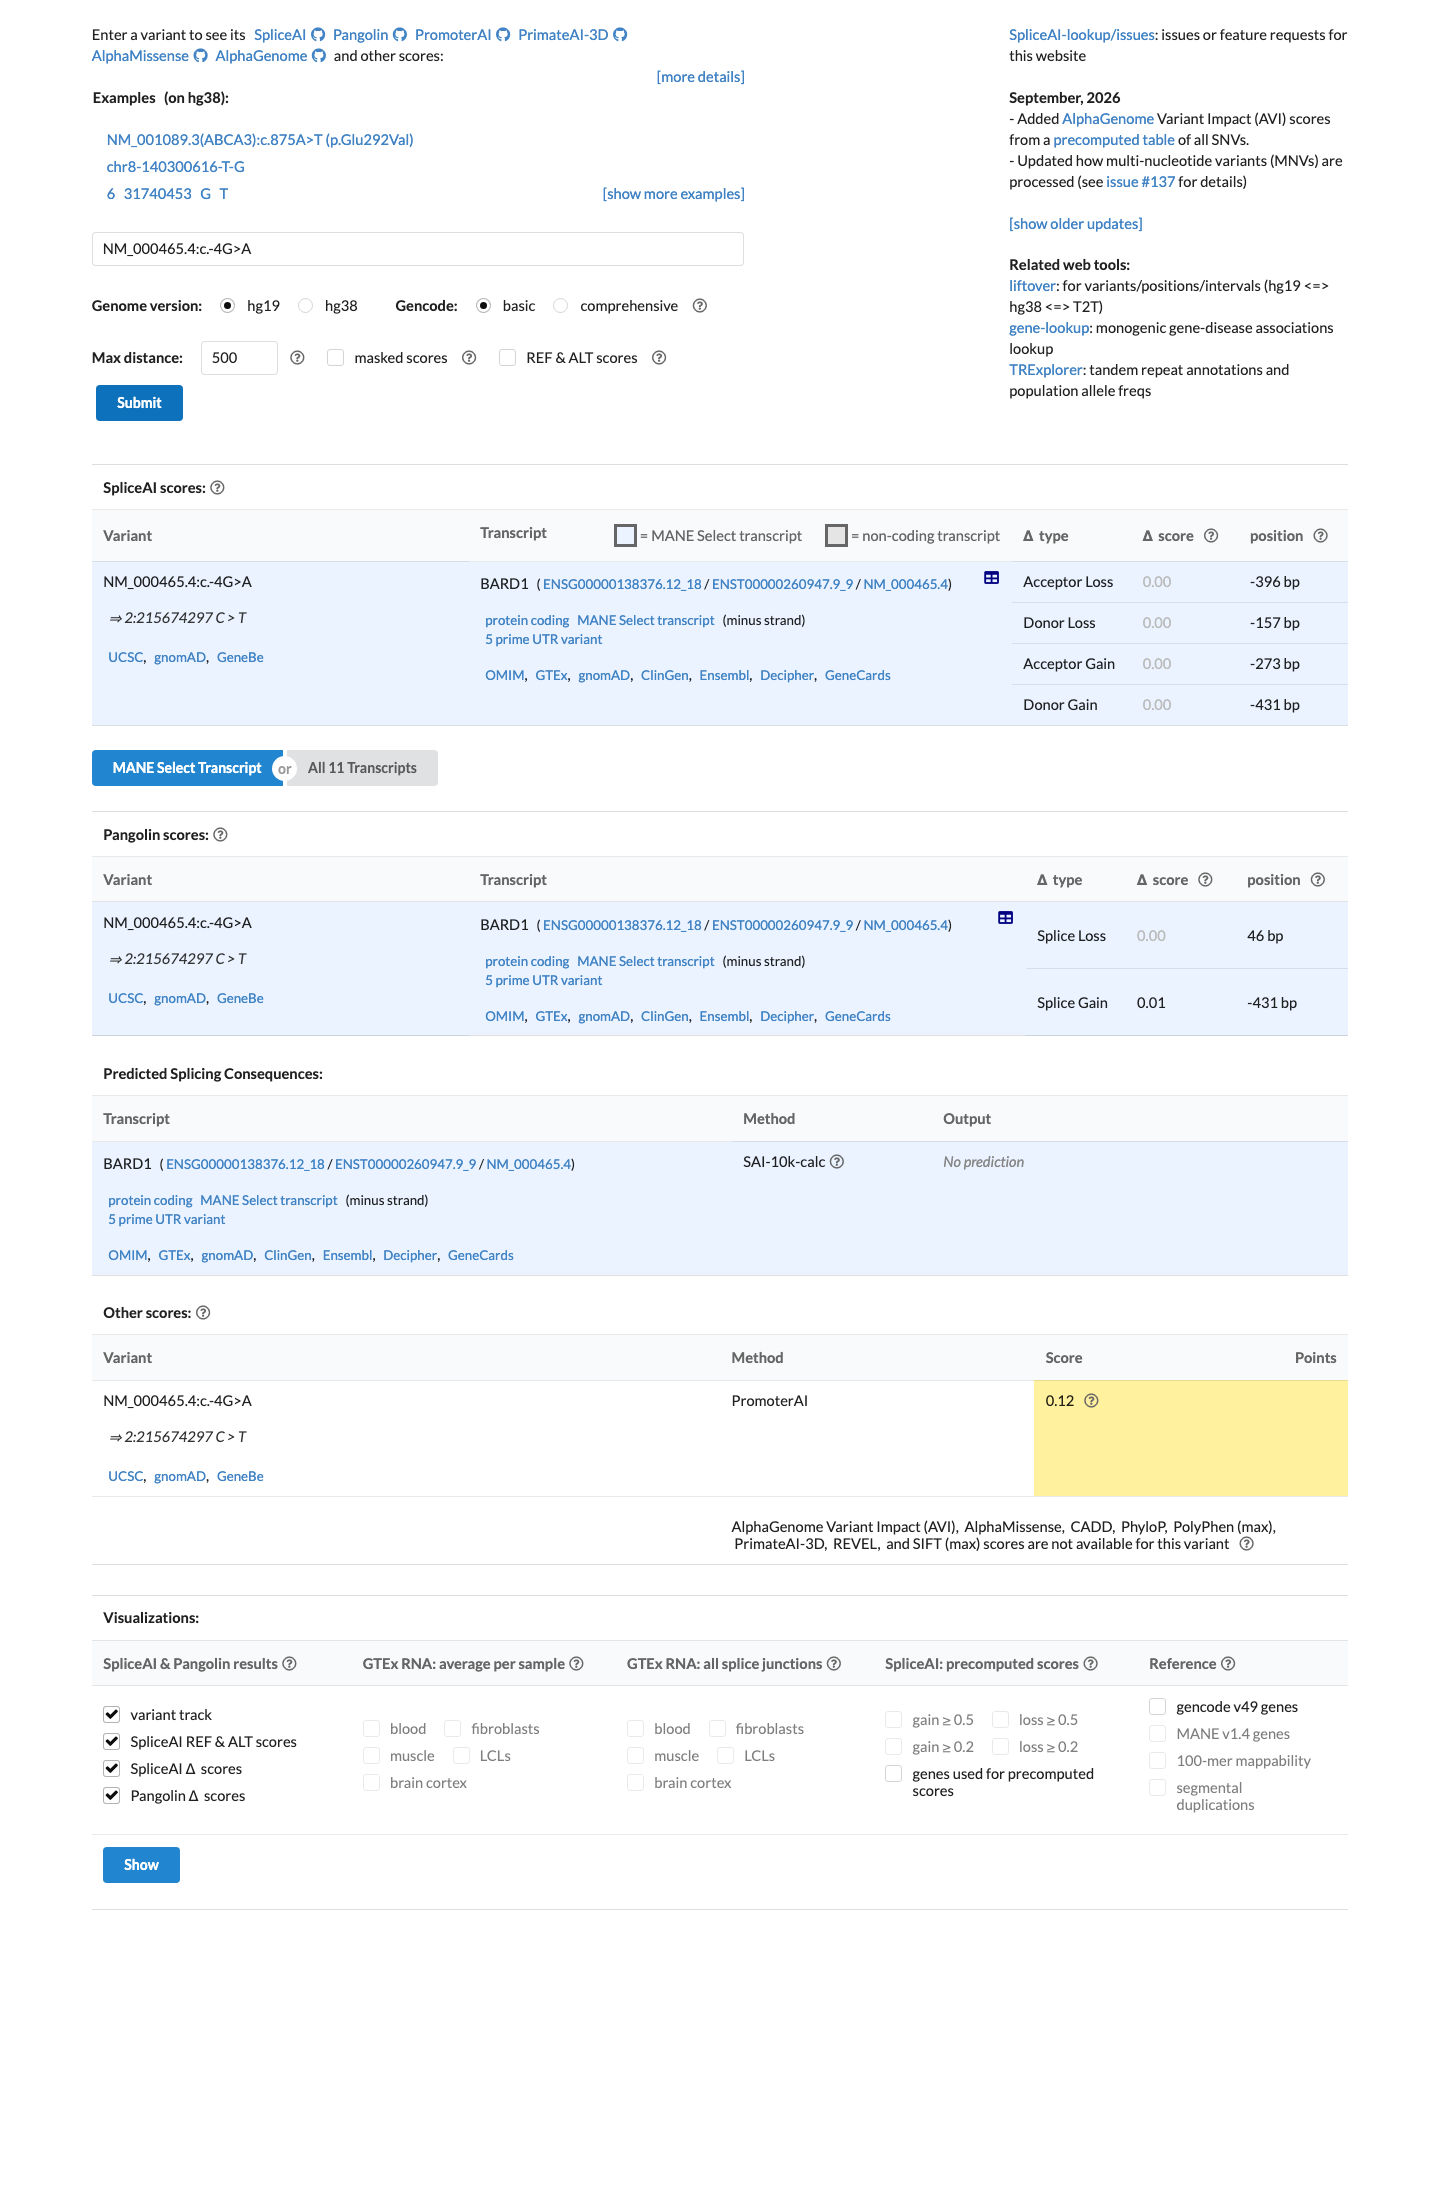Uncheck the variant track checkbox
This screenshot has width=1454, height=2200.
(112, 1714)
